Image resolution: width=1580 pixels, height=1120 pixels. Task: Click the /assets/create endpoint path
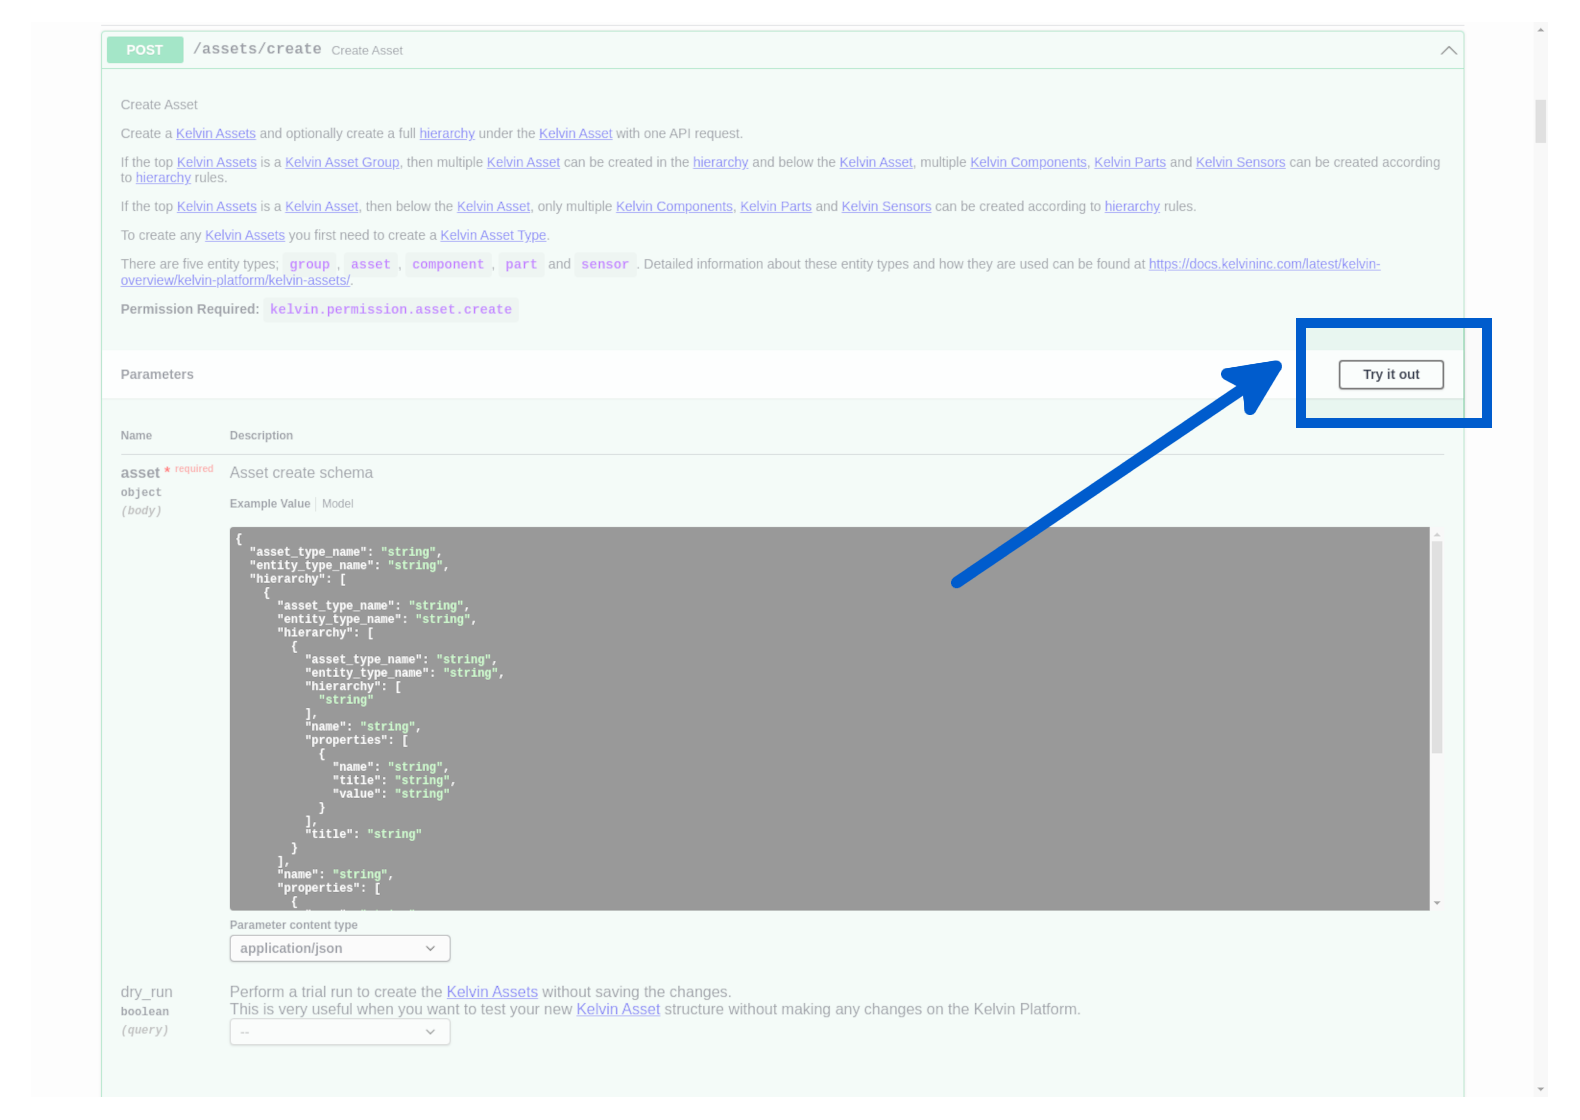pyautogui.click(x=257, y=49)
